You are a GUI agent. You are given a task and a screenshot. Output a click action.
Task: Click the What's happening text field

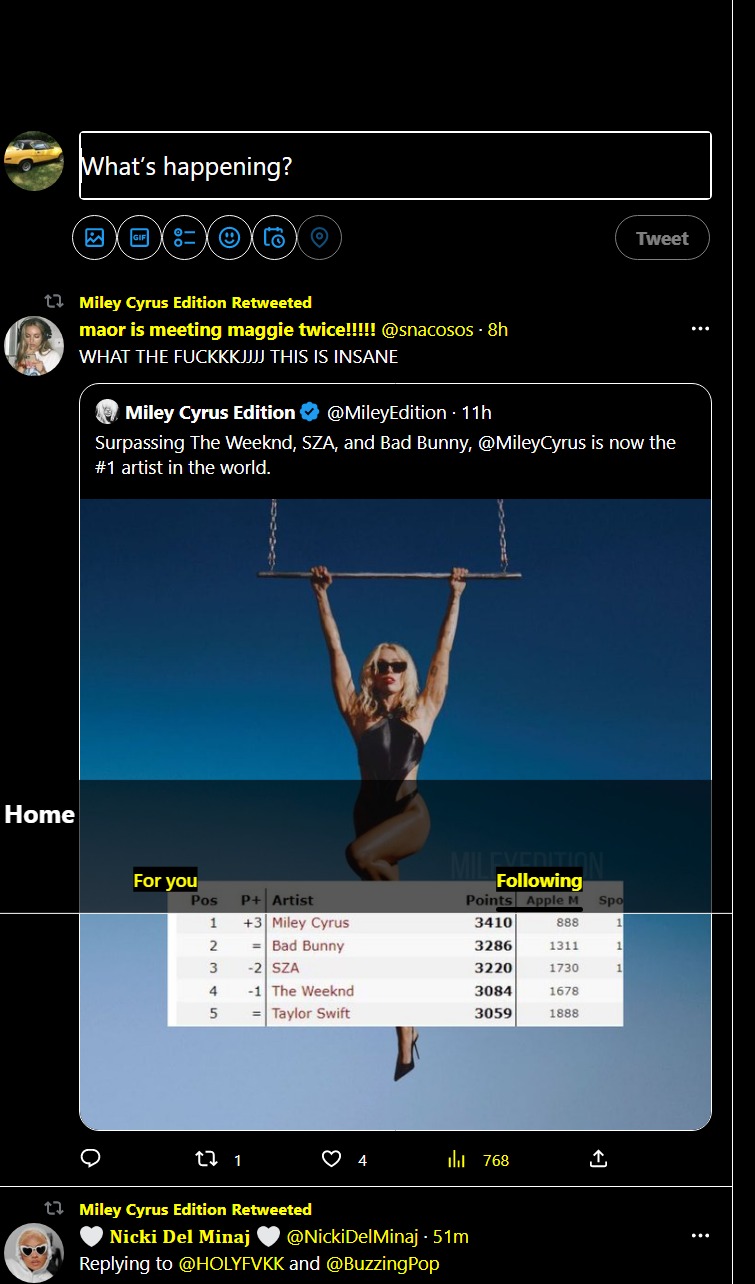395,166
